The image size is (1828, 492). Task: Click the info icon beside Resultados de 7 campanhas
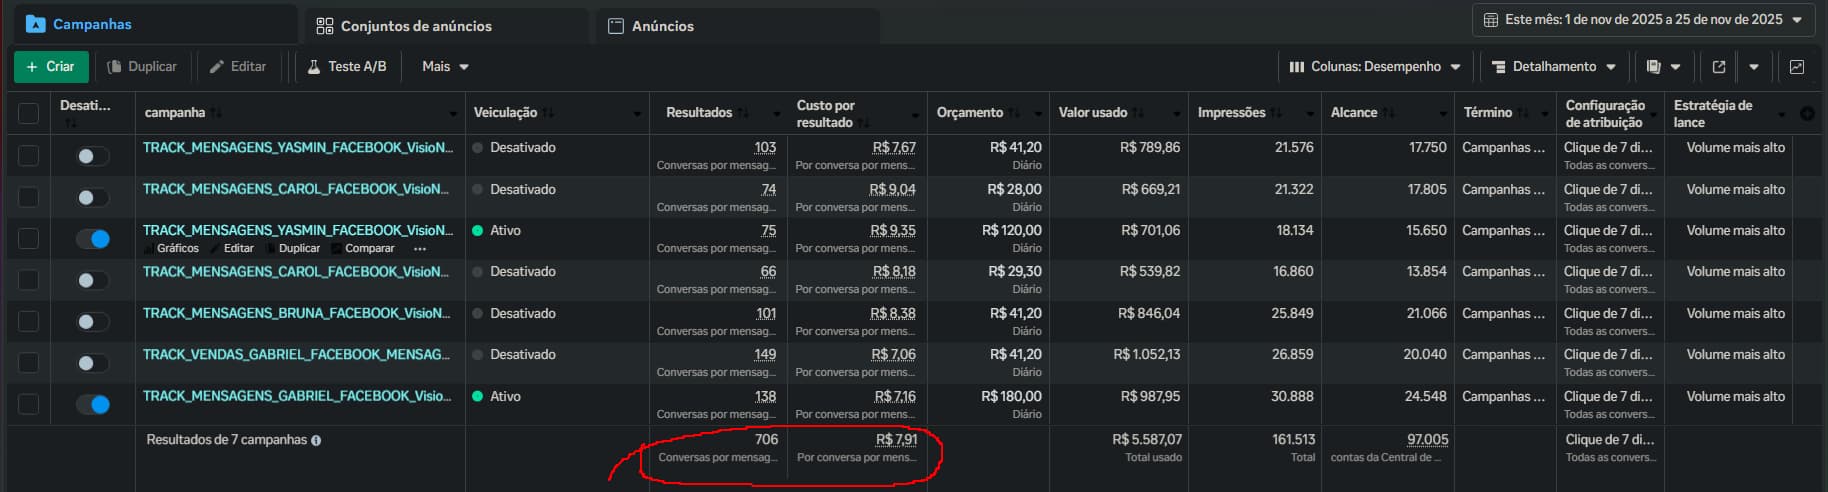coord(316,440)
